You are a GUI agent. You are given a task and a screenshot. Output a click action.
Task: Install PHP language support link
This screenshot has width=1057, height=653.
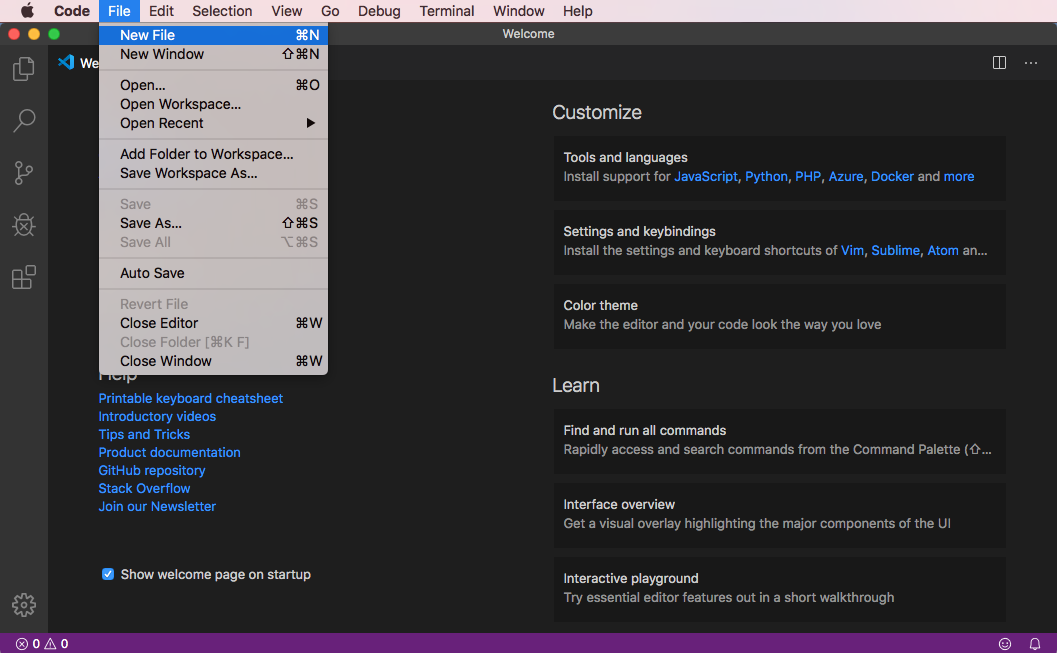tap(808, 177)
